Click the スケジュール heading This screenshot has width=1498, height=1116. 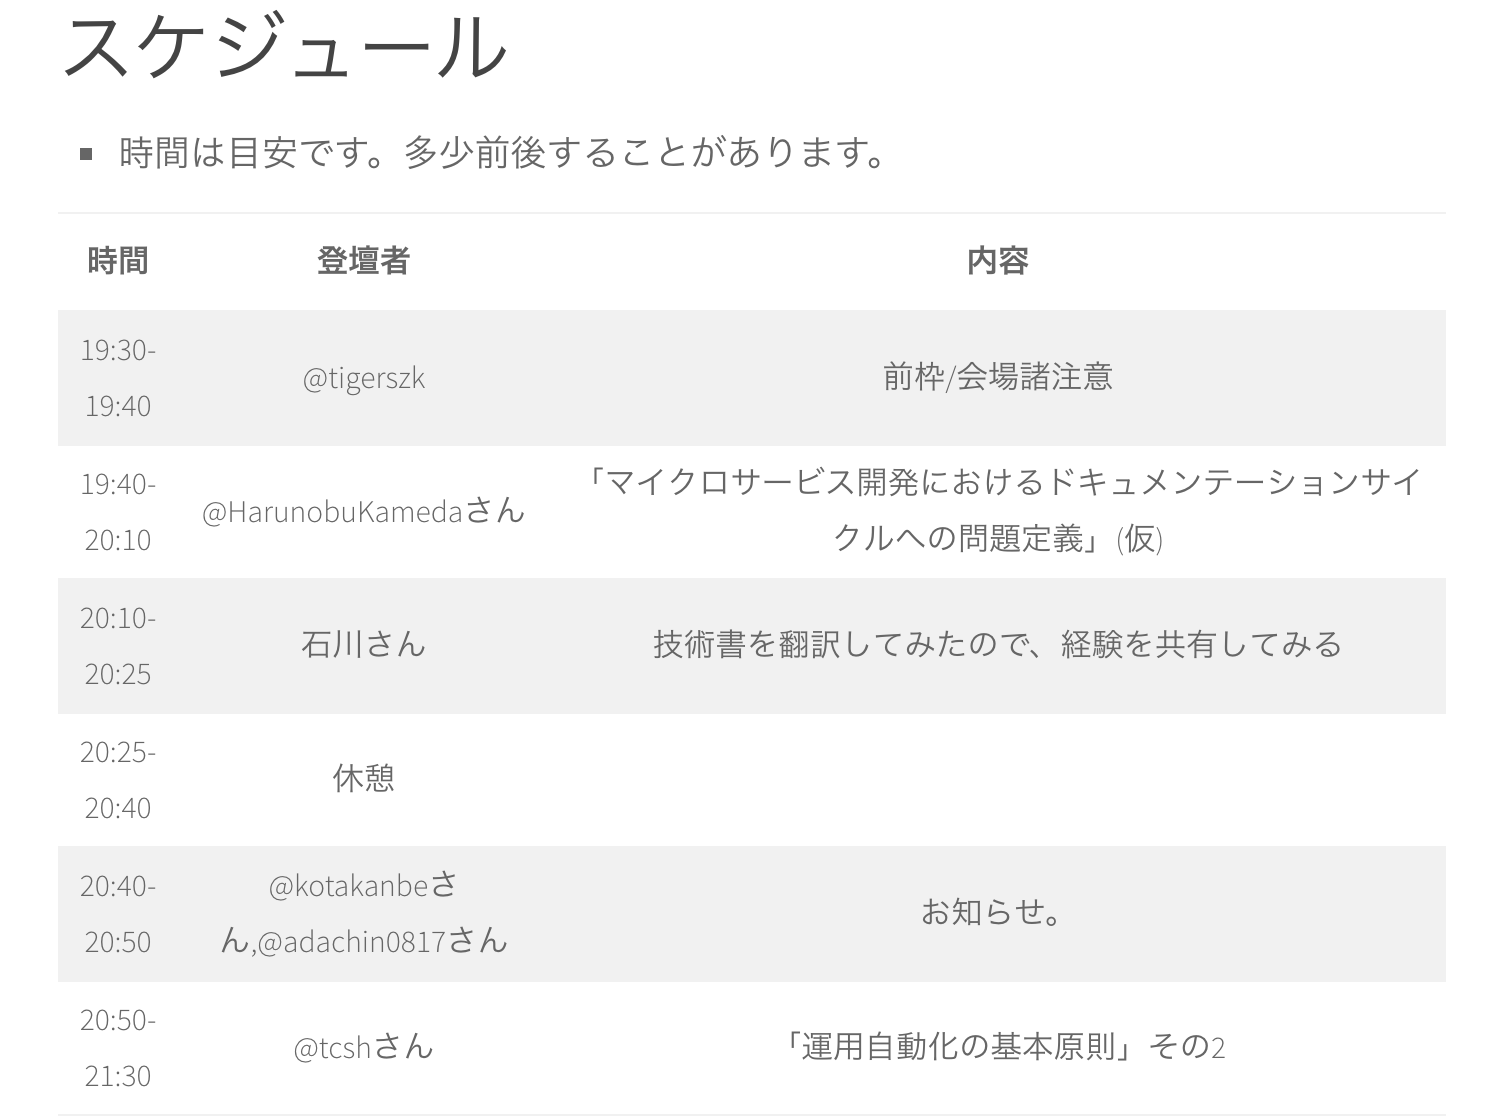(285, 48)
